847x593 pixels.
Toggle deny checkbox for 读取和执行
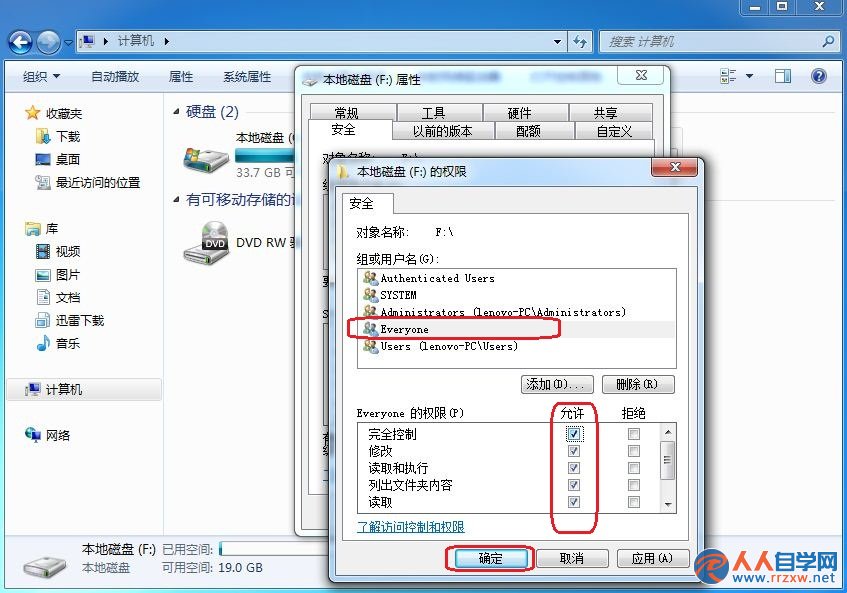634,468
